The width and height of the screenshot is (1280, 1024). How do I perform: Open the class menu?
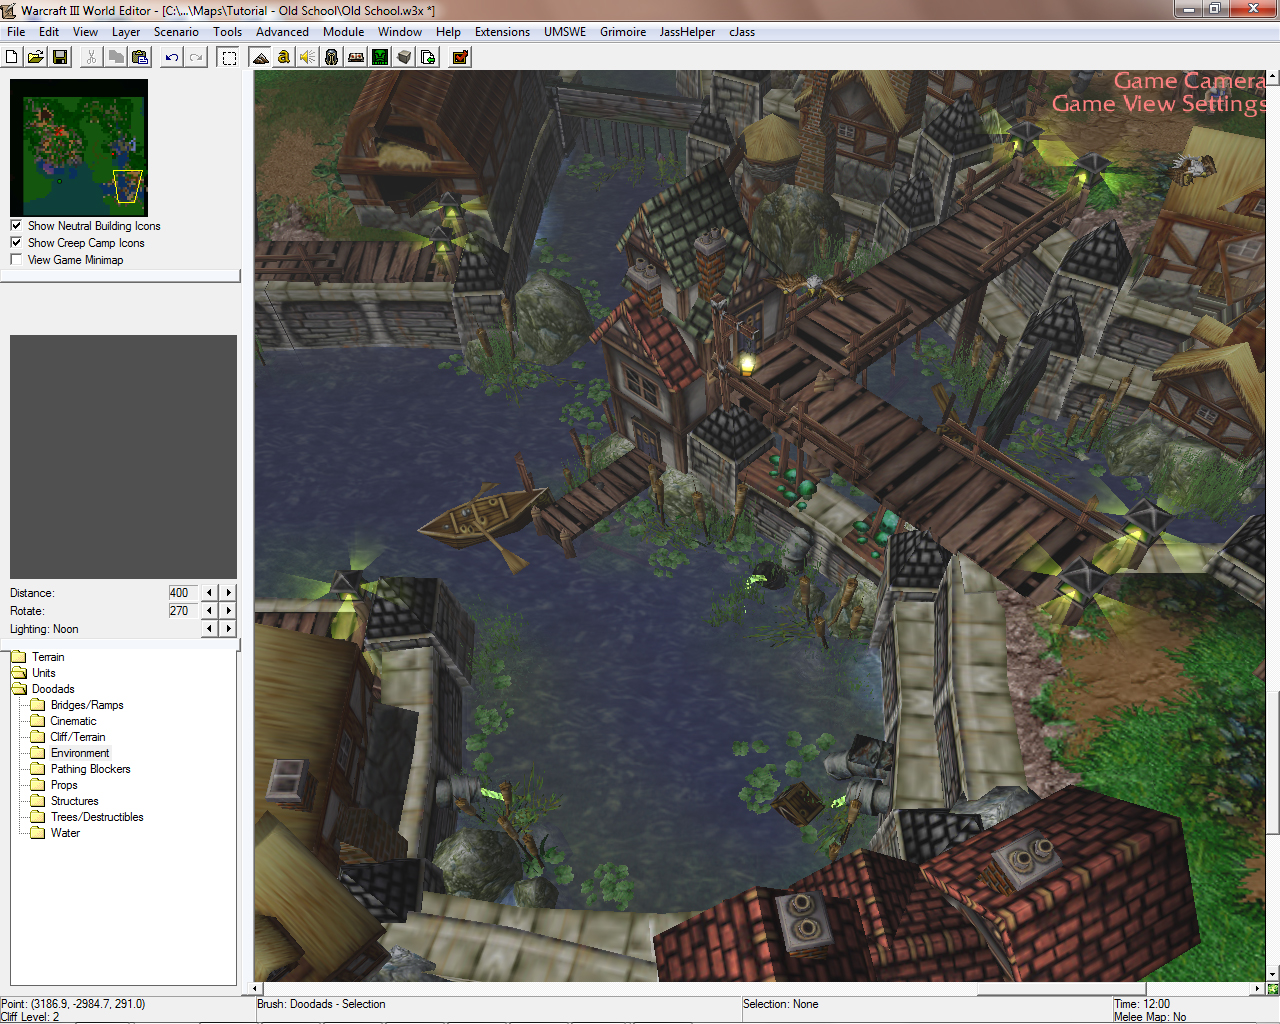point(742,32)
